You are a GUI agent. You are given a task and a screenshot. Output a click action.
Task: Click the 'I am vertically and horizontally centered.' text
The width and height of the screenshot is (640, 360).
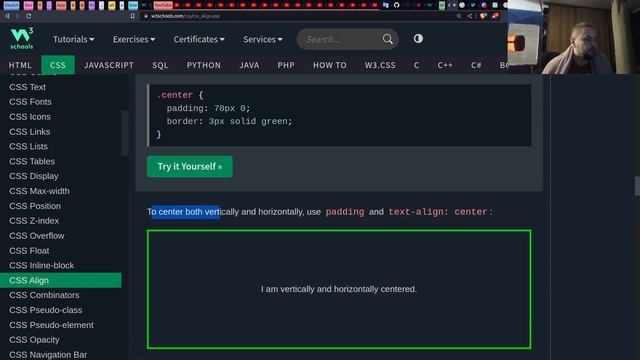click(339, 289)
